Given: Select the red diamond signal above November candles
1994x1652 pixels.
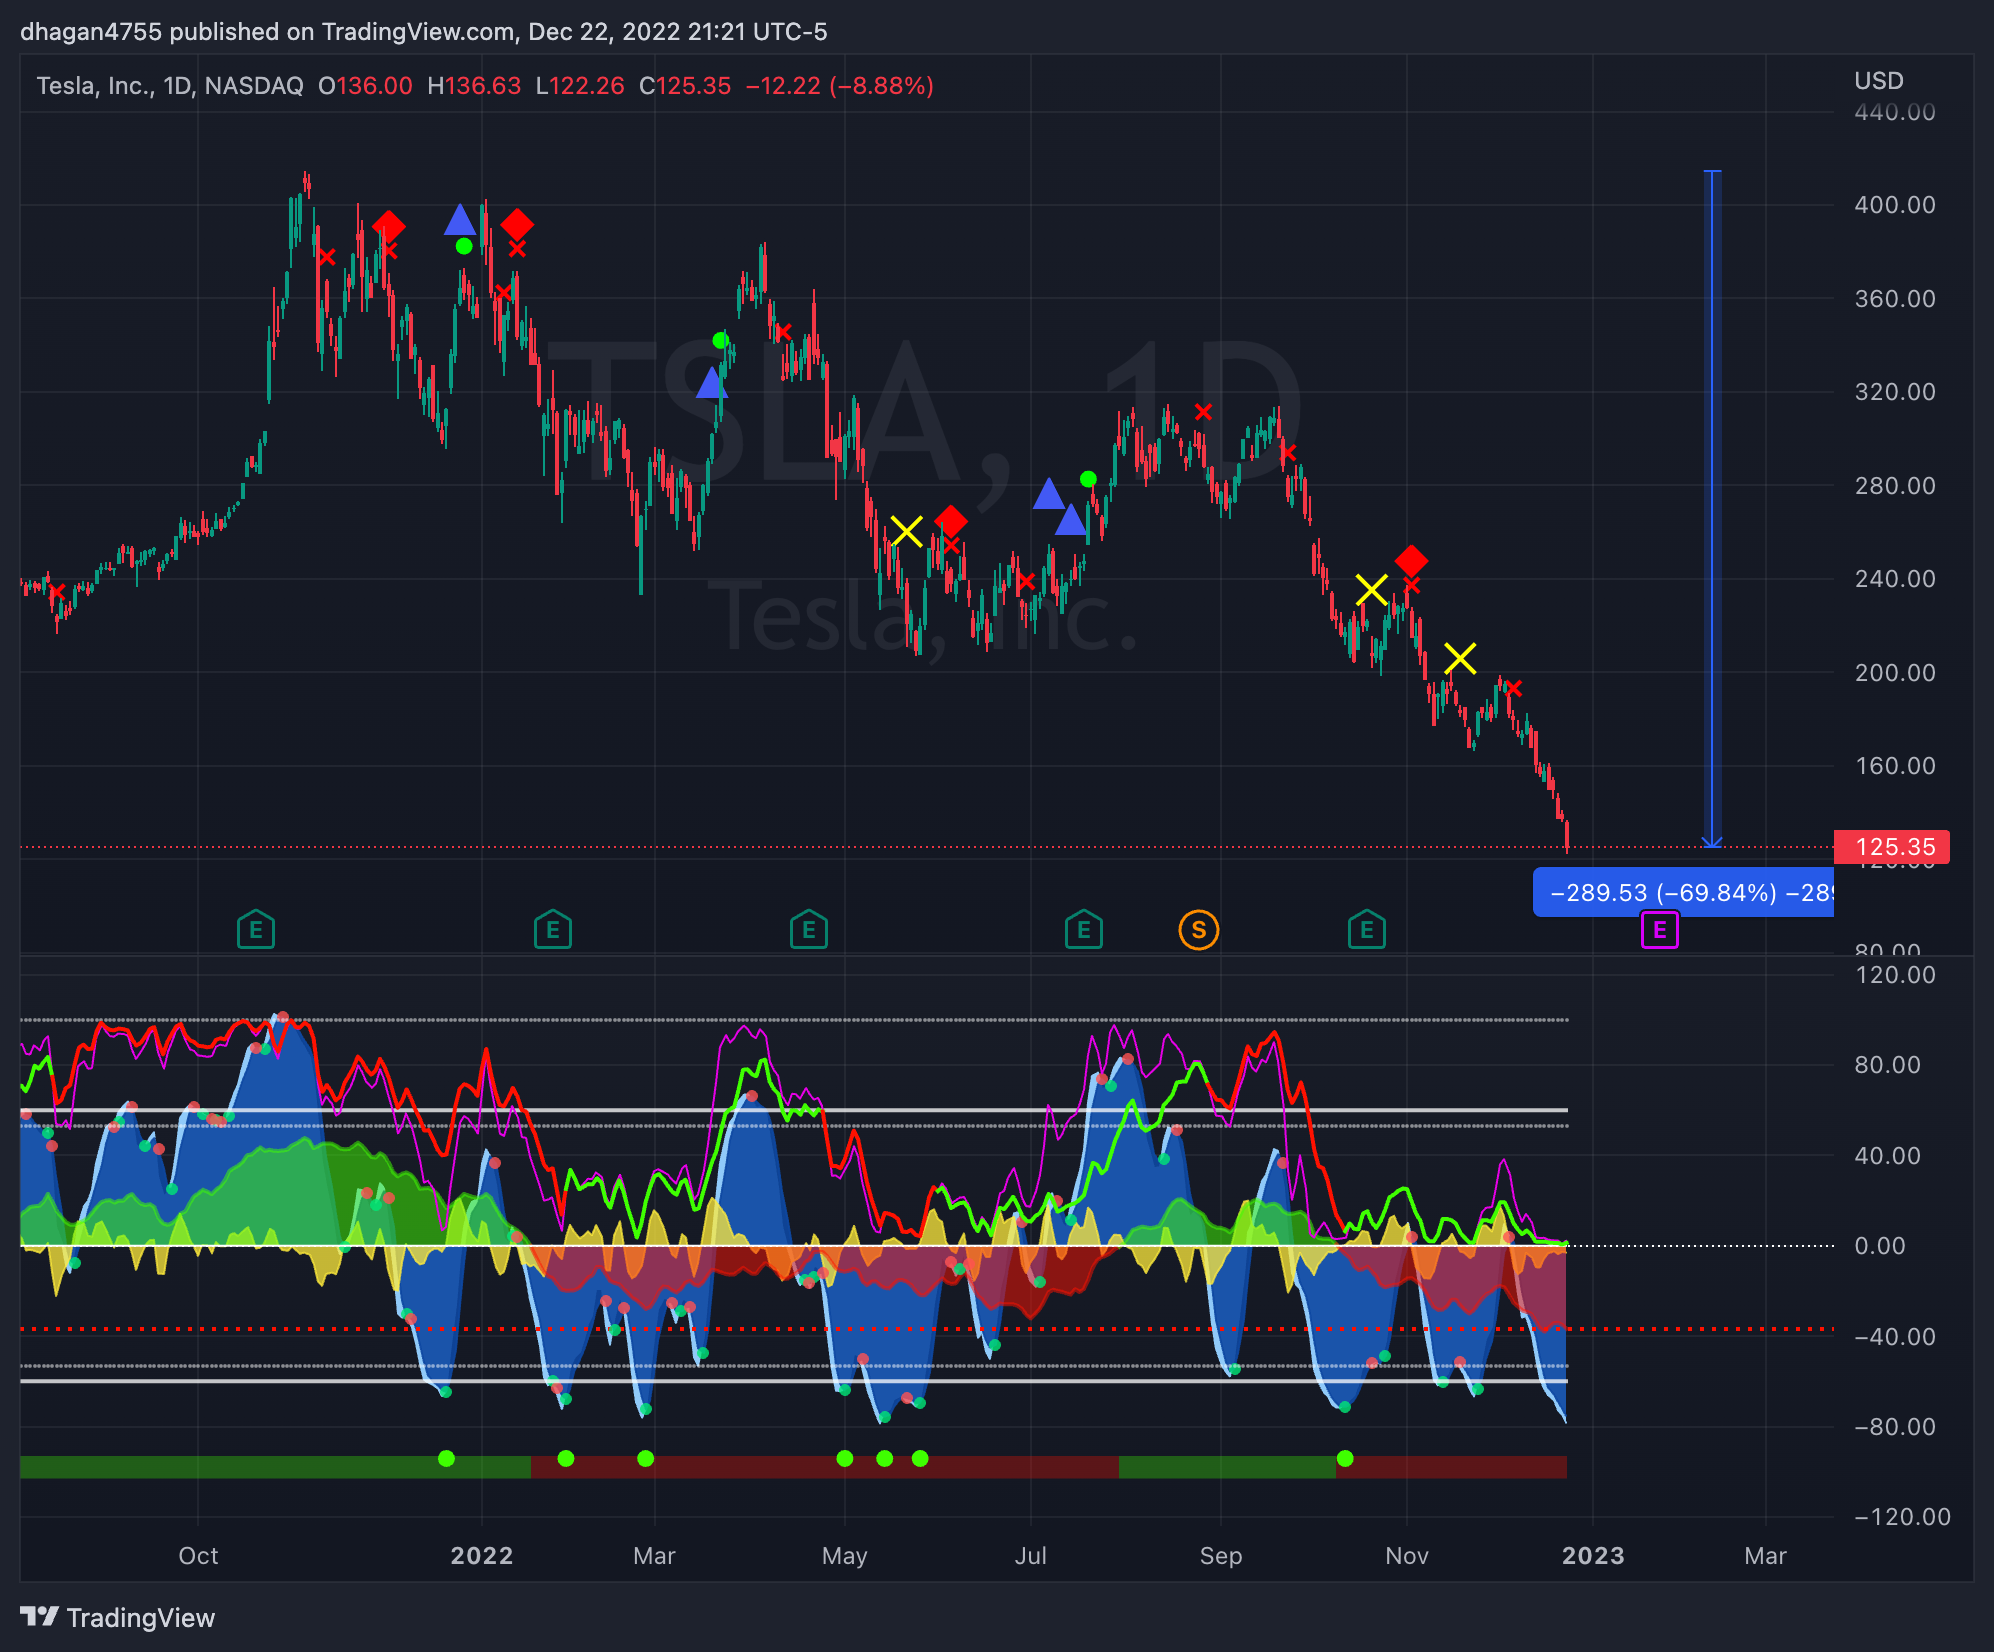Looking at the screenshot, I should [x=1411, y=561].
